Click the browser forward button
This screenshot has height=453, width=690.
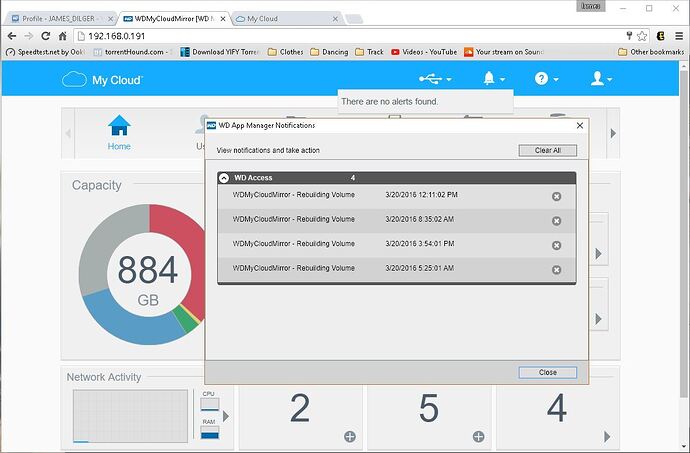click(29, 36)
